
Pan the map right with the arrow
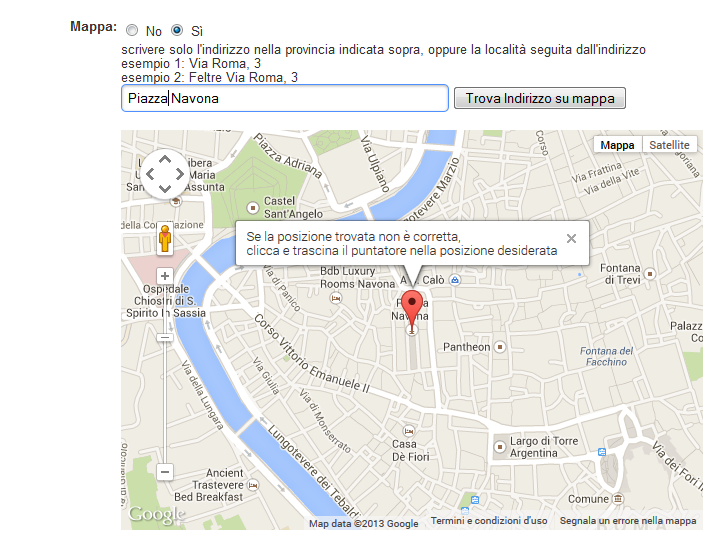[180, 174]
